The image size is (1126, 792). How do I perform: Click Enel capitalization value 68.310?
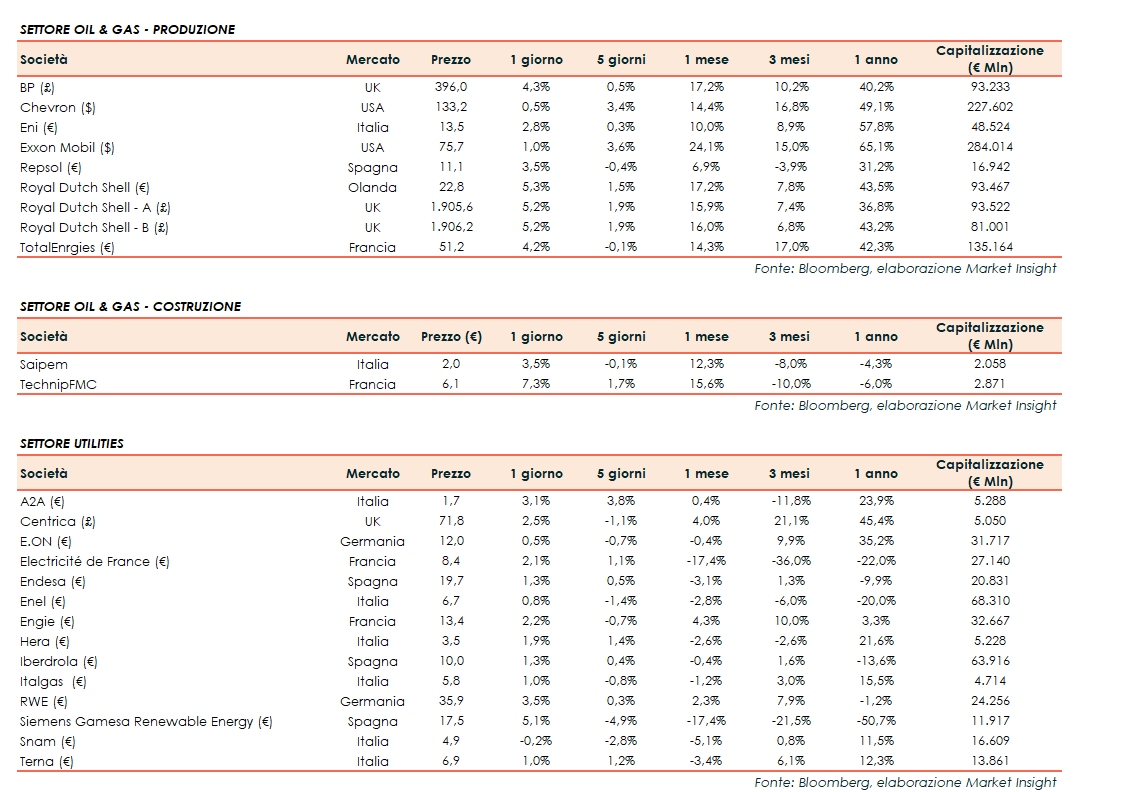pyautogui.click(x=989, y=601)
